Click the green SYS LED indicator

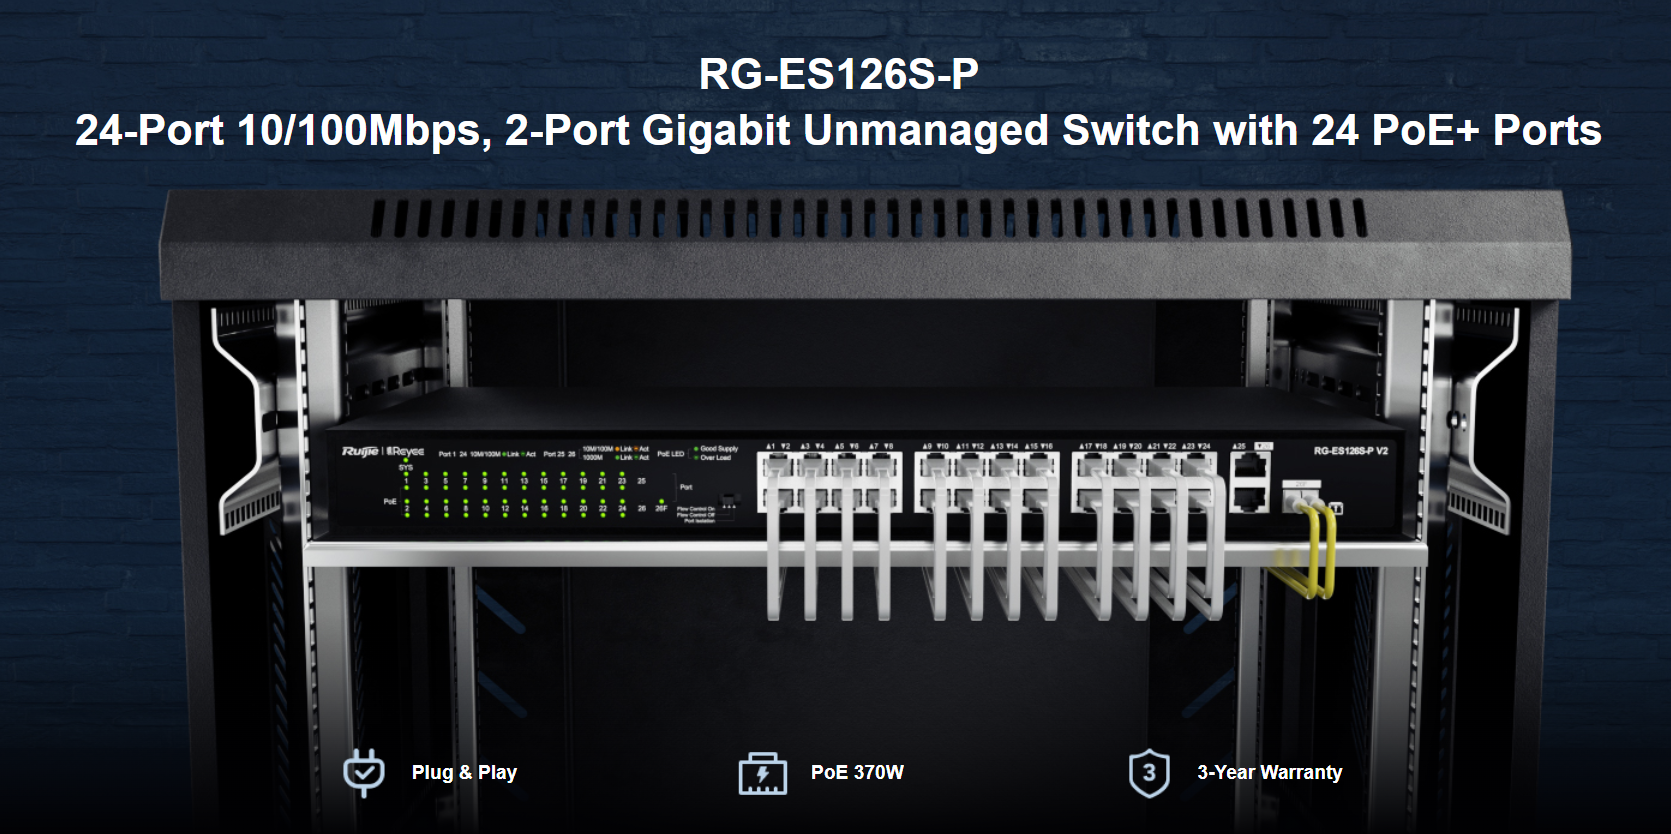(406, 460)
